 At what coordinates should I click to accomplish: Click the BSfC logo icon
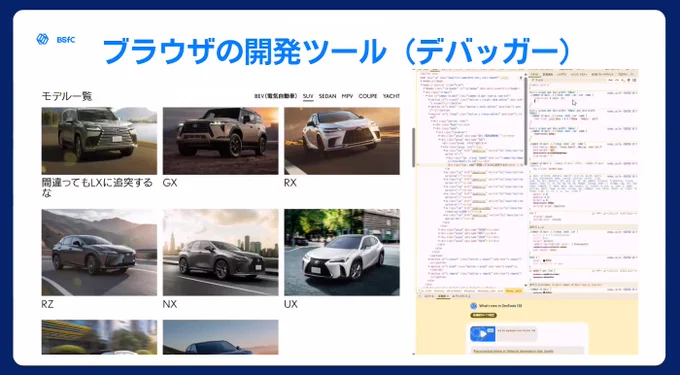42,39
